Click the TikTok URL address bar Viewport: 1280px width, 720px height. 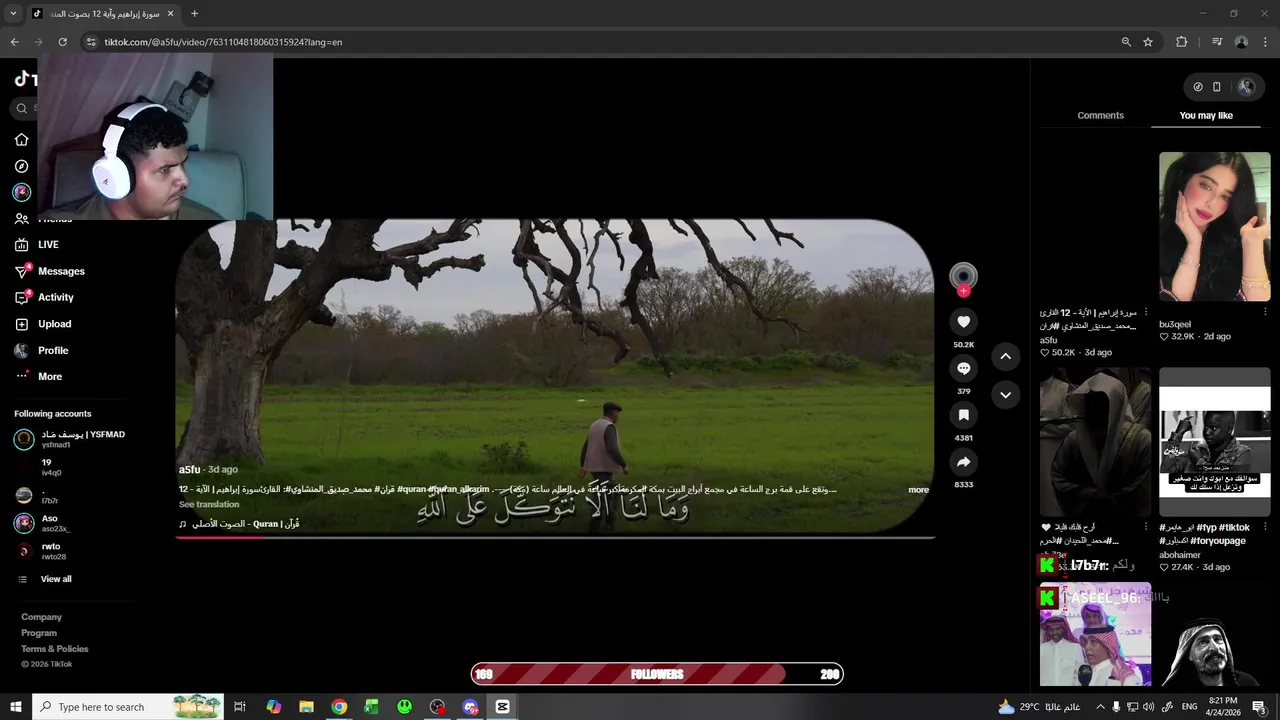600,42
